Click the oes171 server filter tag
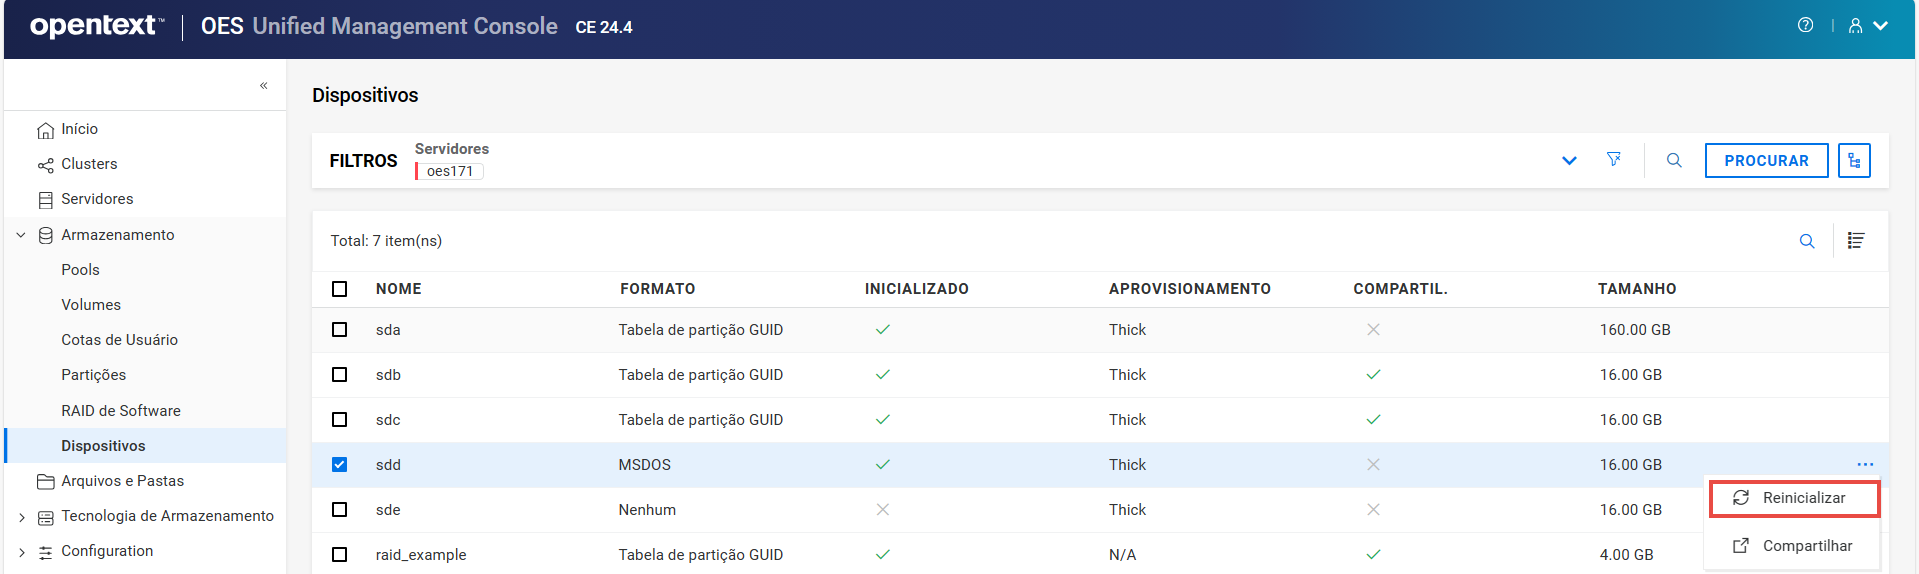 click(x=450, y=171)
